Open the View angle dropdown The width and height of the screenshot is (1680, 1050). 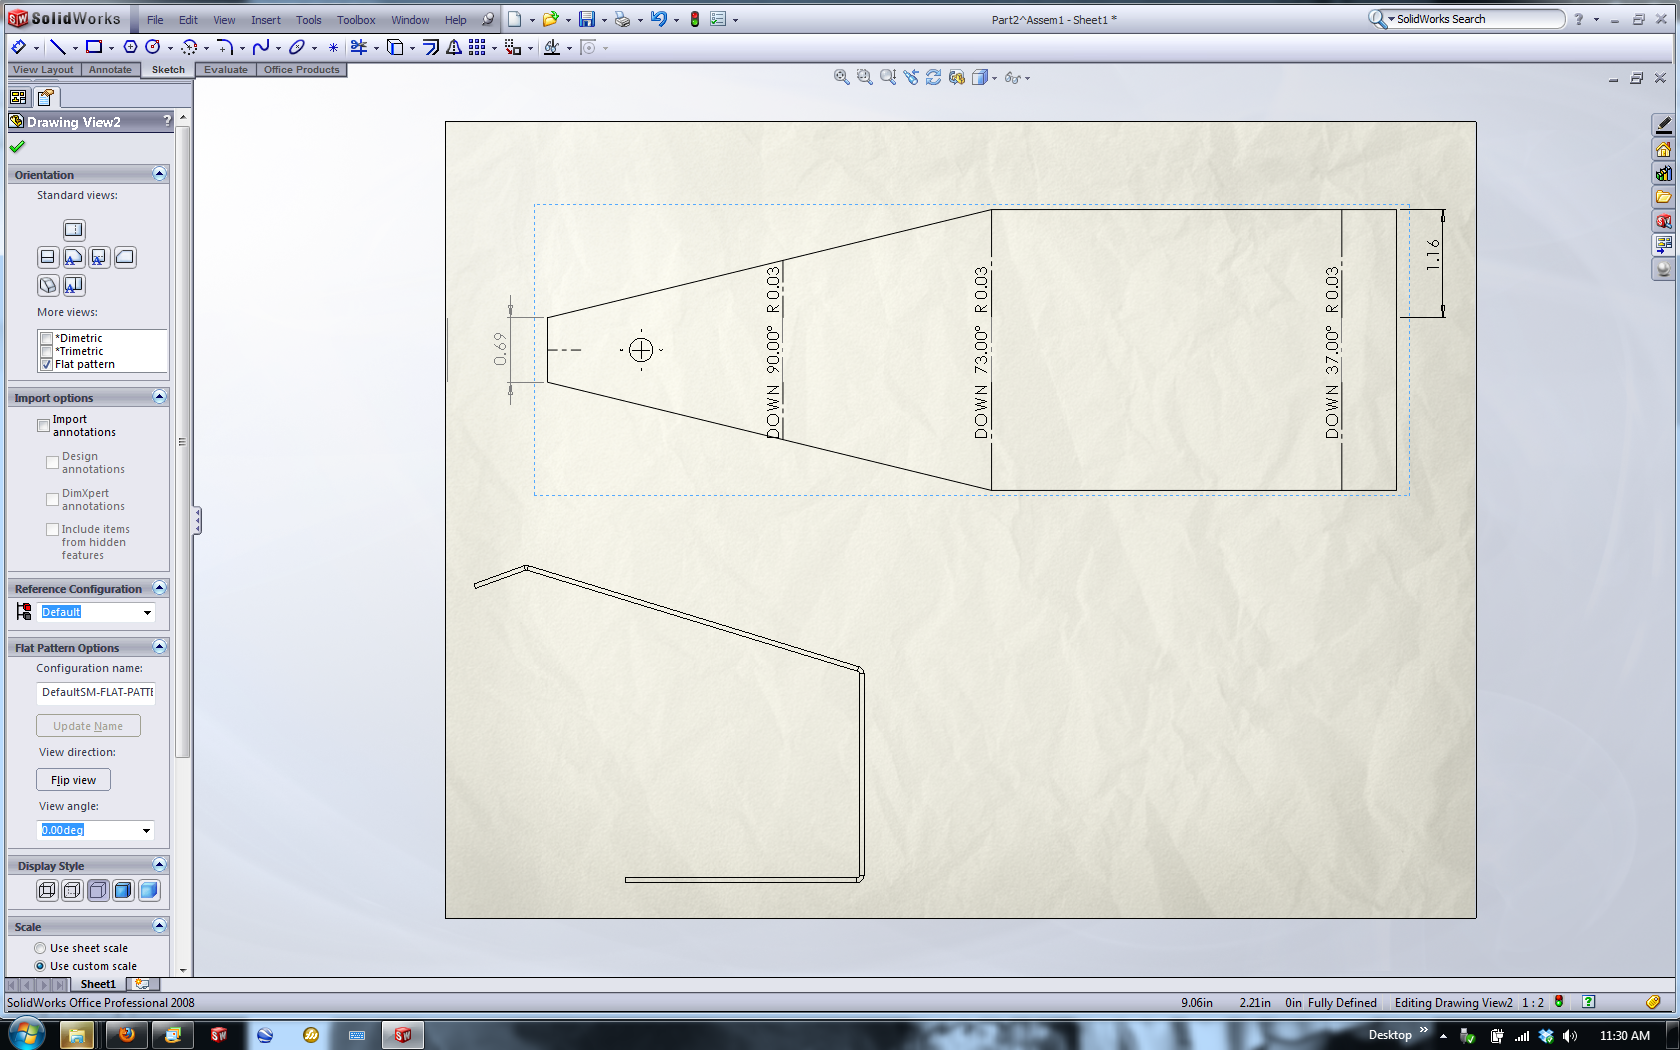click(x=146, y=830)
